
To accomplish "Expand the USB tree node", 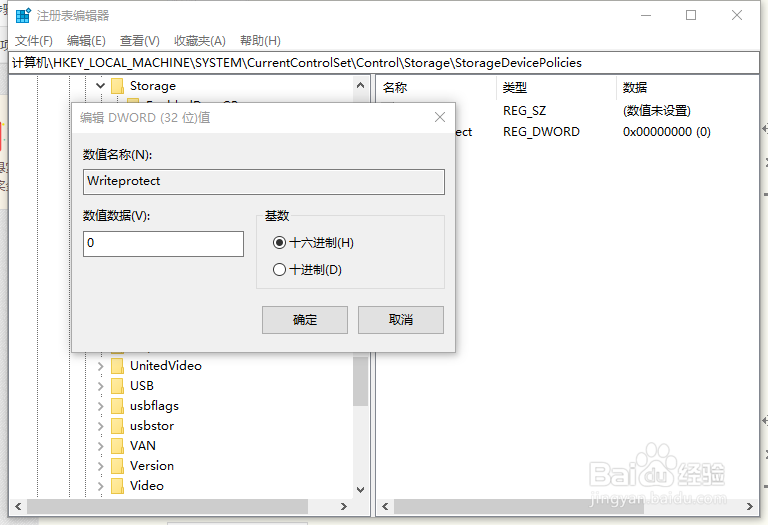I will click(x=100, y=386).
